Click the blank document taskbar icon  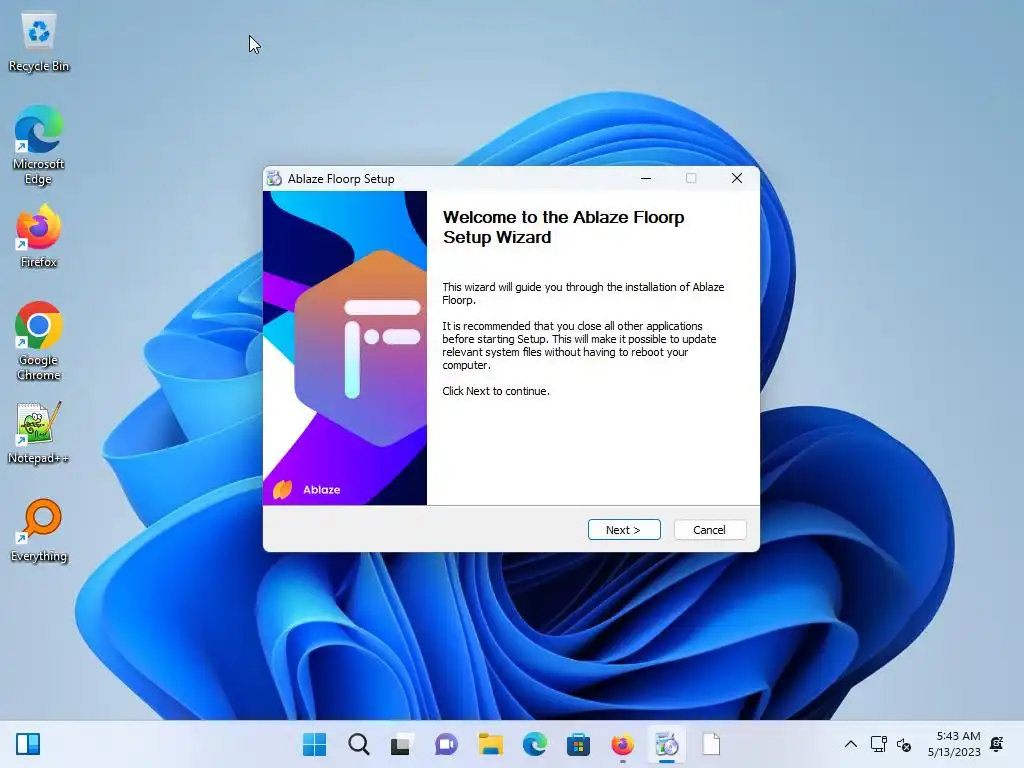pos(711,744)
